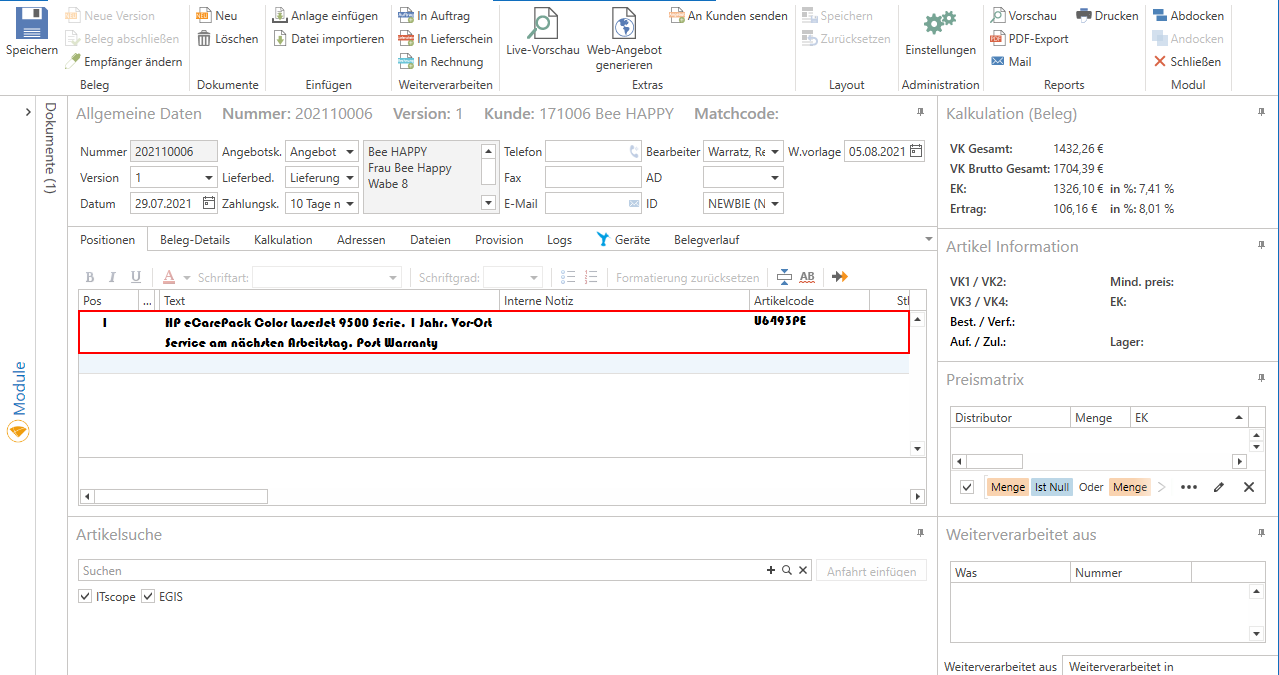Expand the Bearbeiter dropdown
Screen dimensions: 1279x675
point(775,152)
